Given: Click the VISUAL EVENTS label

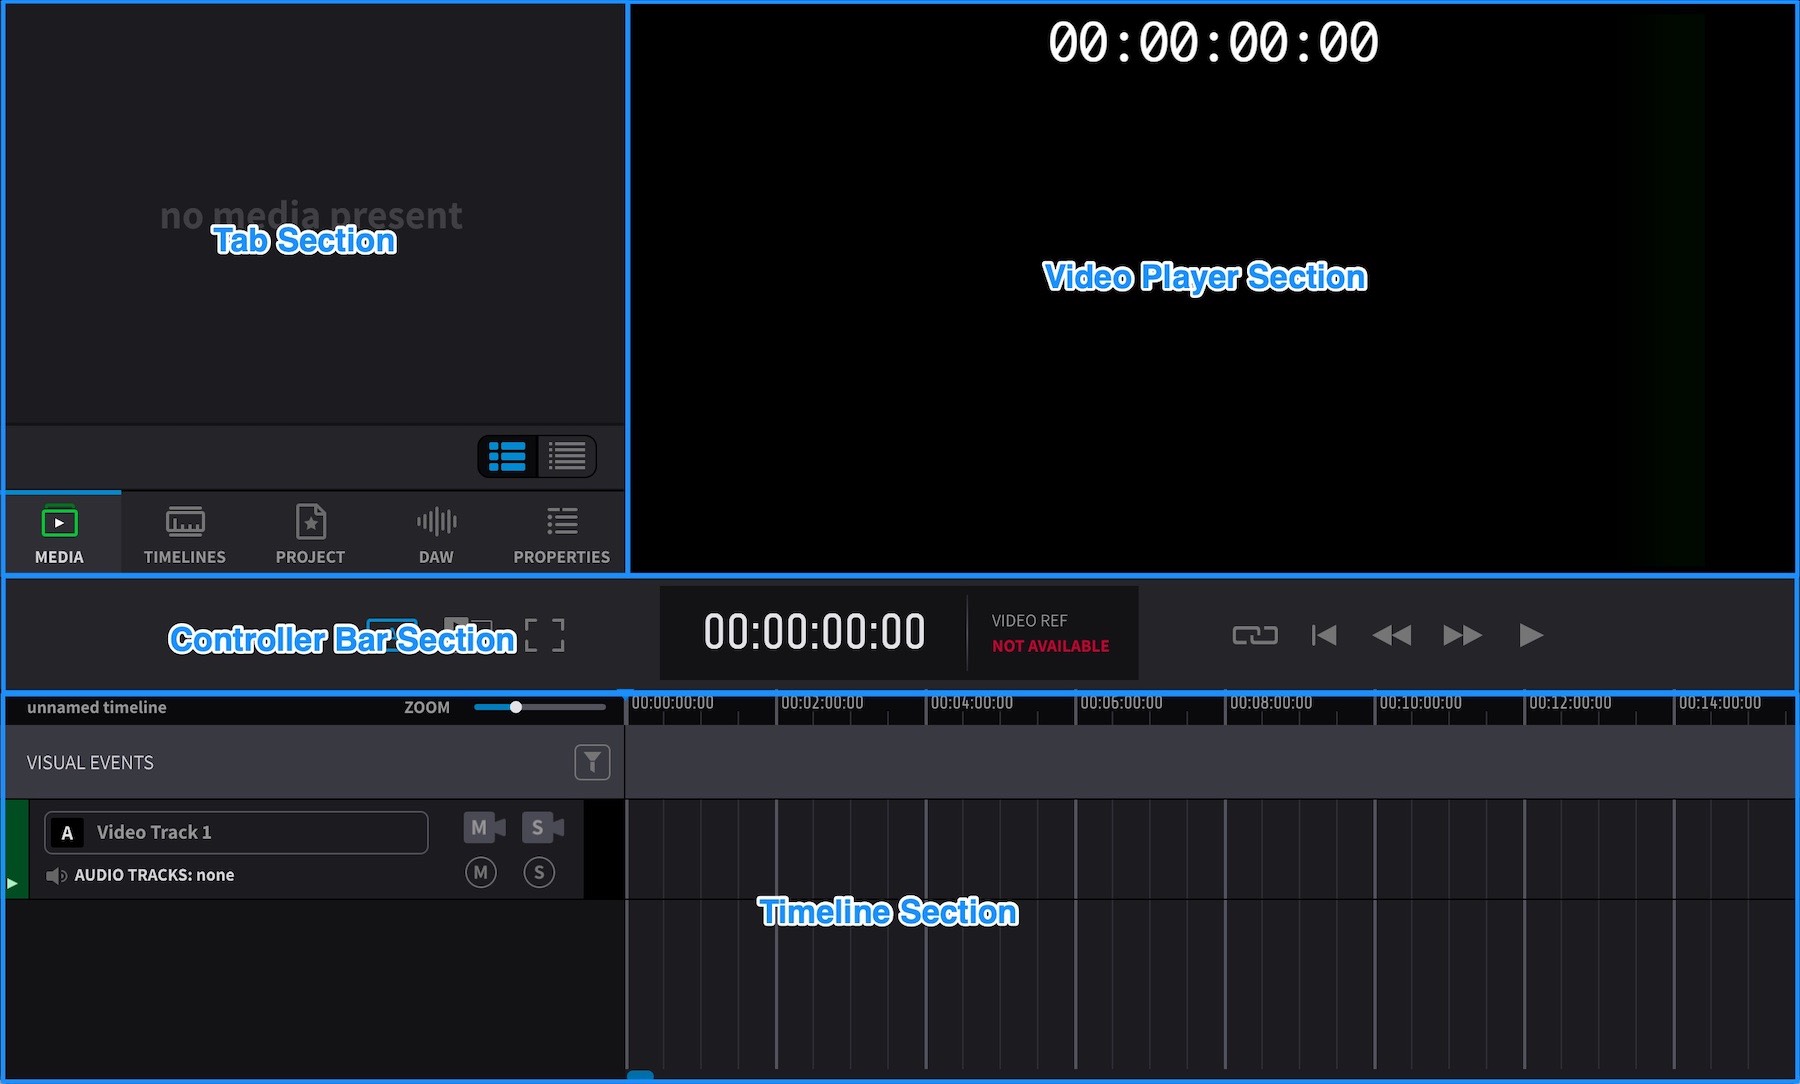Looking at the screenshot, I should tap(90, 763).
